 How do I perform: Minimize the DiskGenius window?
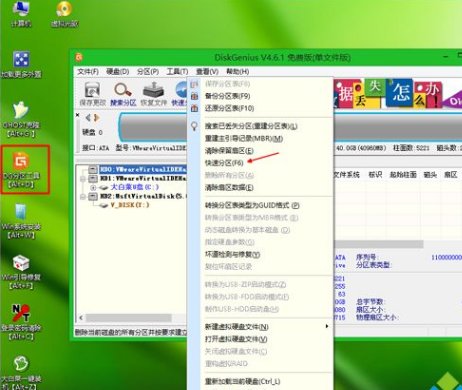point(446,57)
